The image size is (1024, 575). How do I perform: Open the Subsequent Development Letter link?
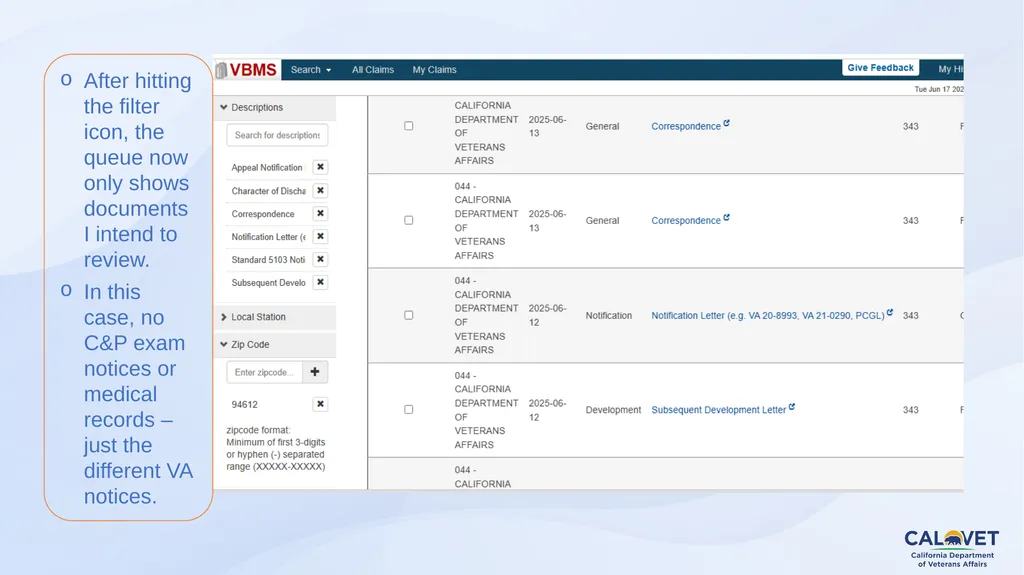click(718, 410)
